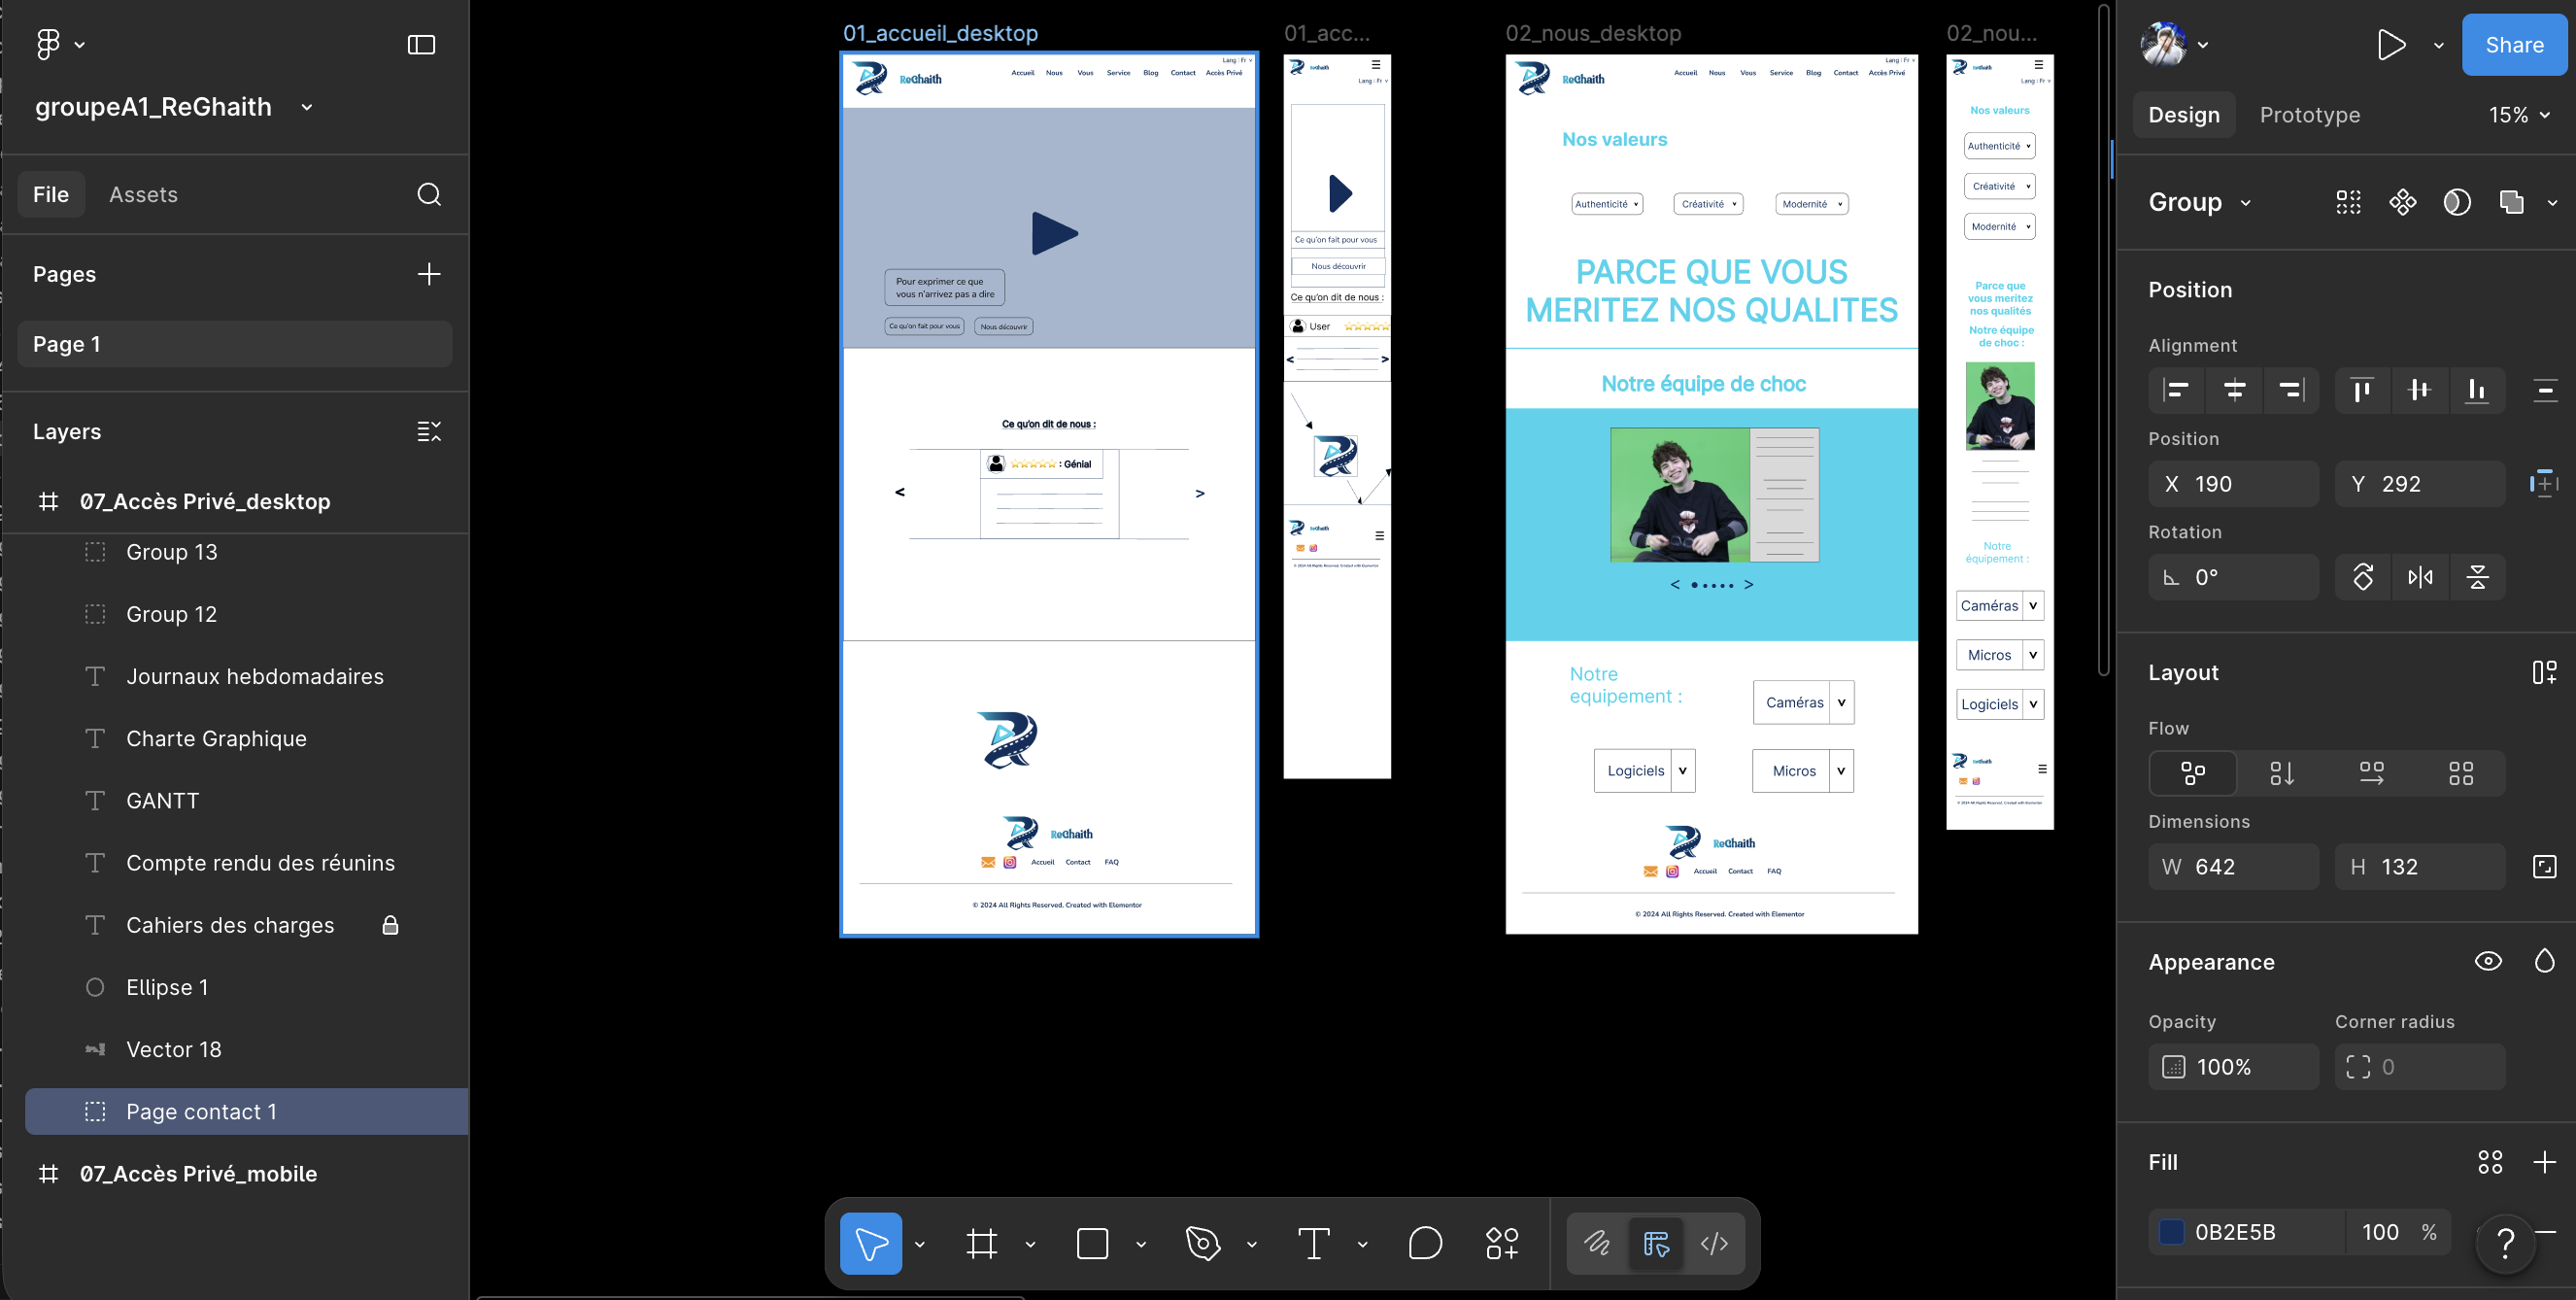Select vertical flow option
The height and width of the screenshot is (1300, 2576).
[x=2282, y=773]
